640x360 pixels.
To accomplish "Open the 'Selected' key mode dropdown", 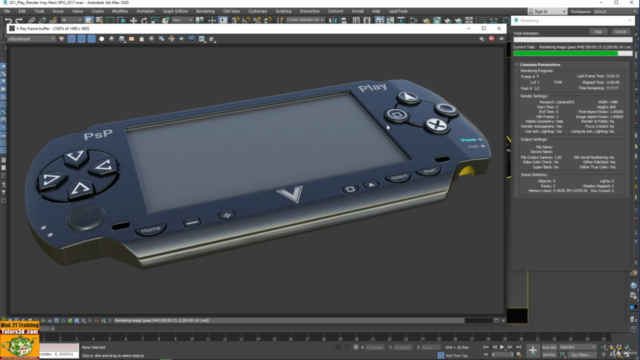I will click(578, 347).
